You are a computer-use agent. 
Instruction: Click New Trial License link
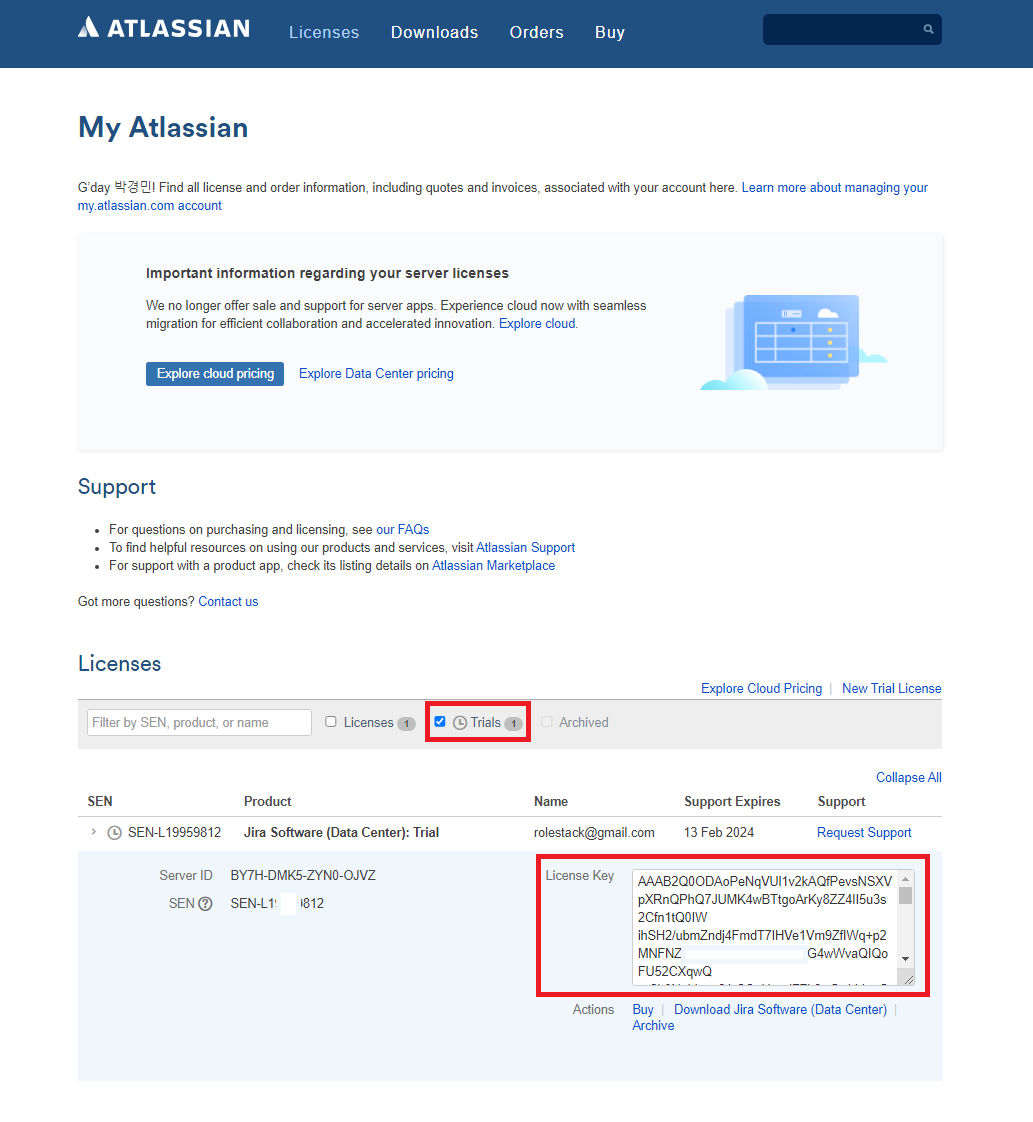(891, 688)
